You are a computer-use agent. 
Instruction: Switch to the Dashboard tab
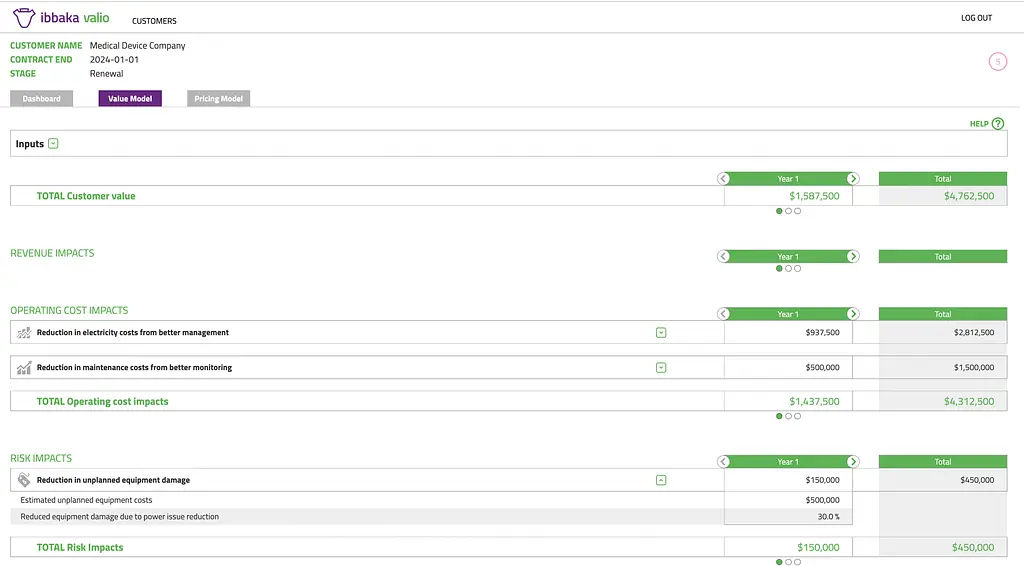click(x=42, y=99)
